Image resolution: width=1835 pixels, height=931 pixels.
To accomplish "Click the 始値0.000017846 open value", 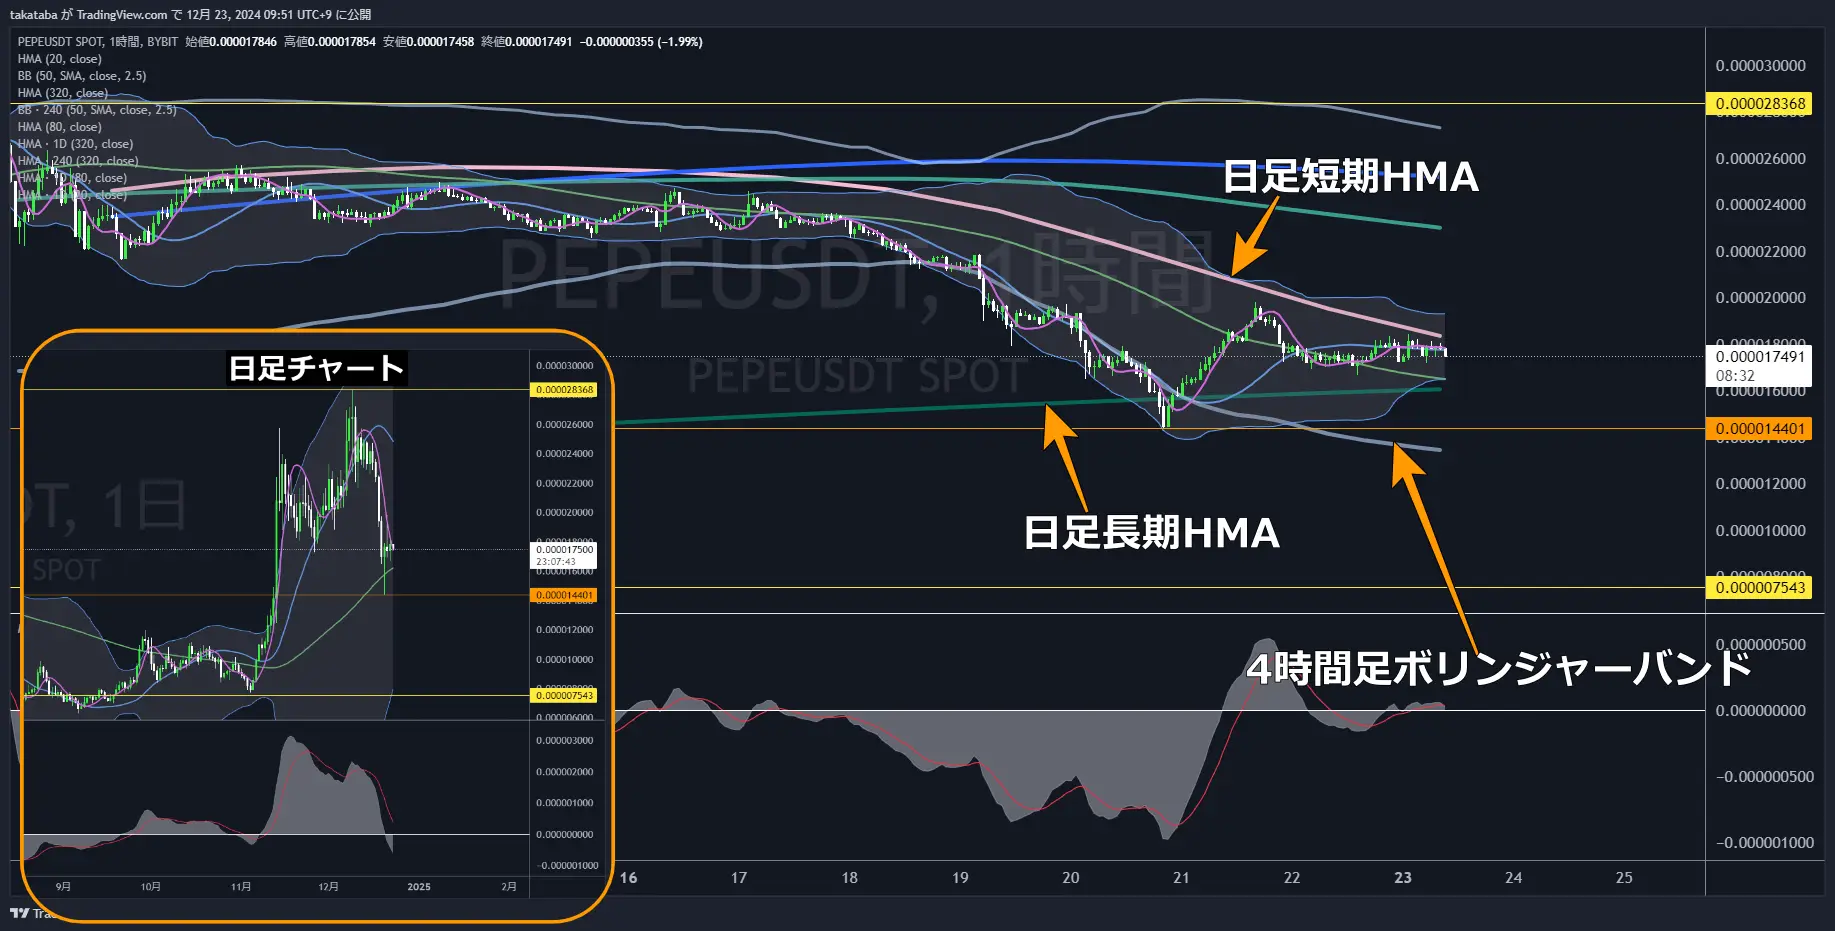I will (231, 41).
